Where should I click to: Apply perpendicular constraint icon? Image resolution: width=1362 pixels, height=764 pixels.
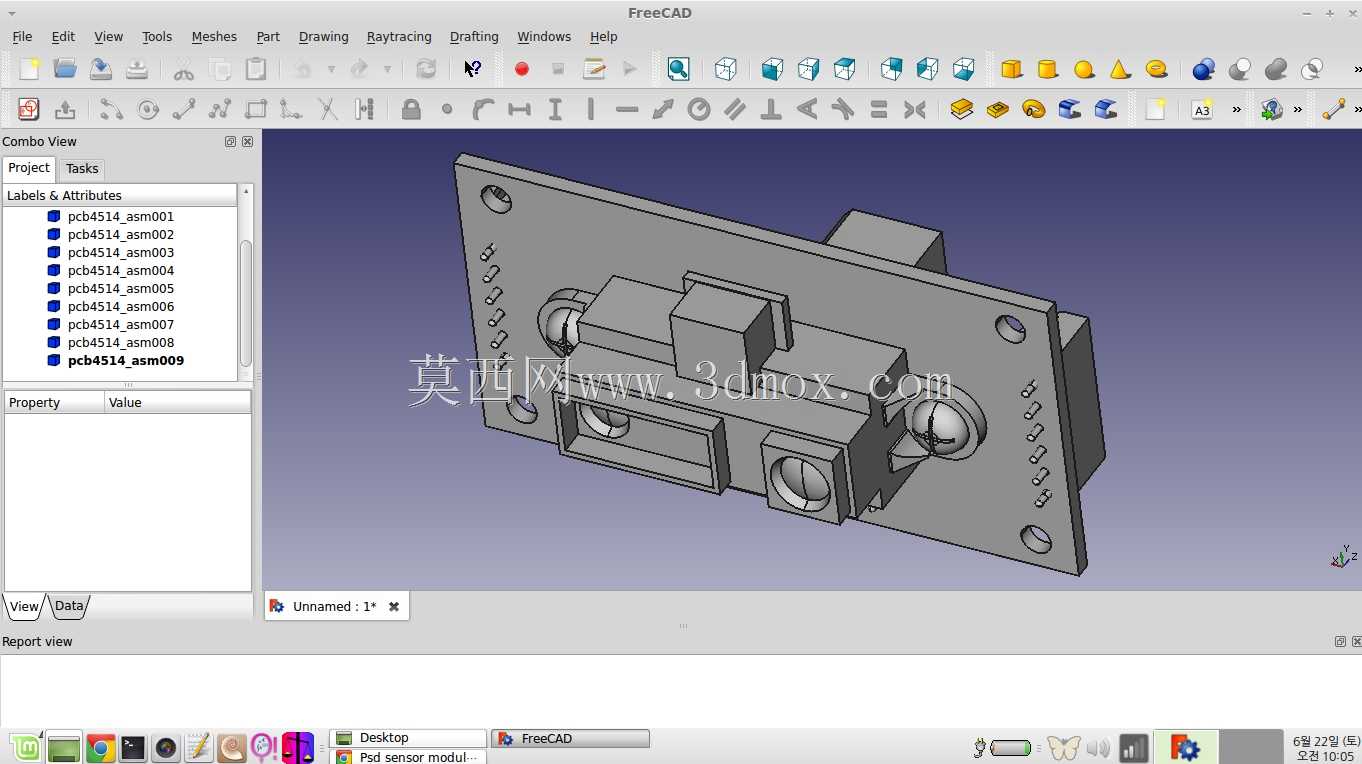[x=771, y=109]
